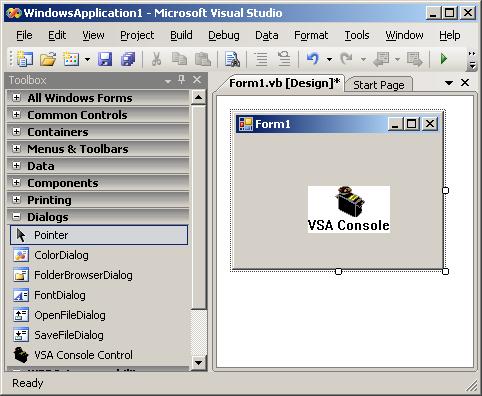Select the SaveFileDialog control

(x=99, y=335)
